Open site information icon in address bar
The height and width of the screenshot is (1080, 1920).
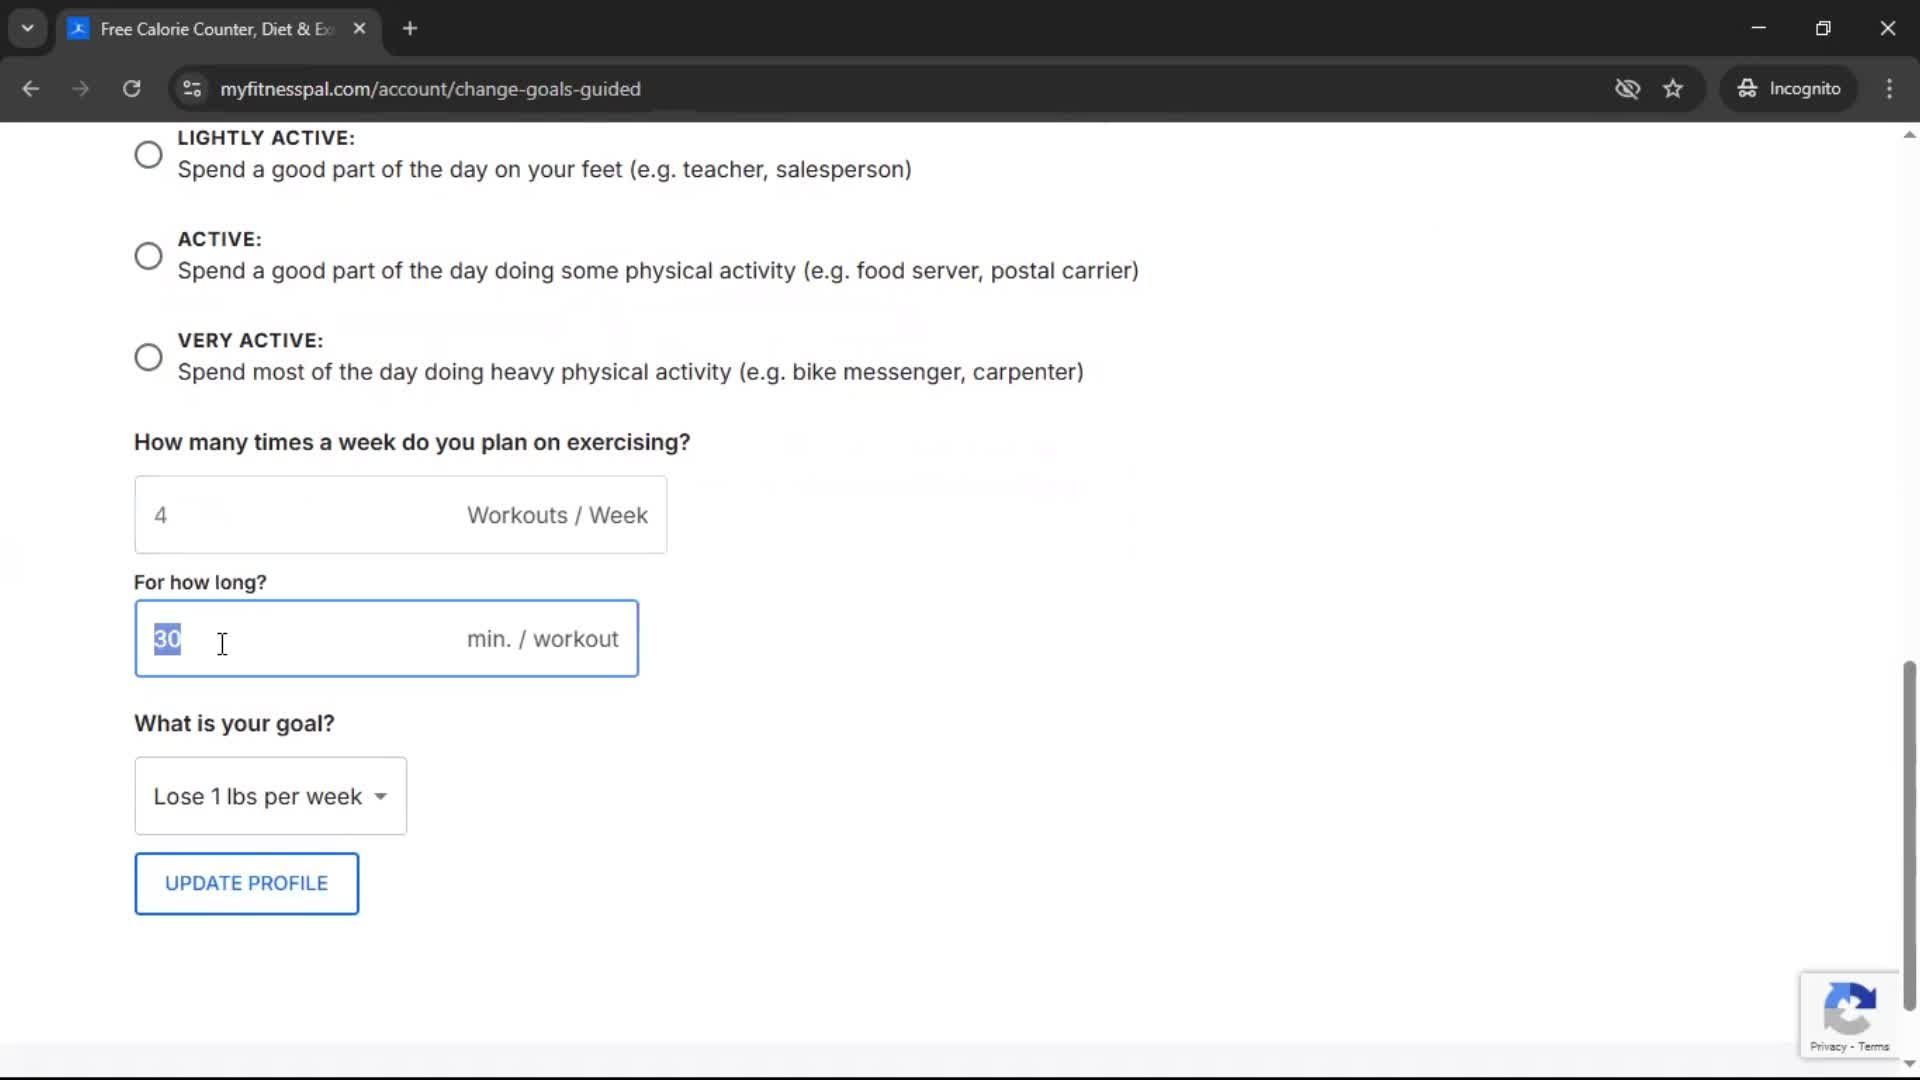pyautogui.click(x=192, y=89)
